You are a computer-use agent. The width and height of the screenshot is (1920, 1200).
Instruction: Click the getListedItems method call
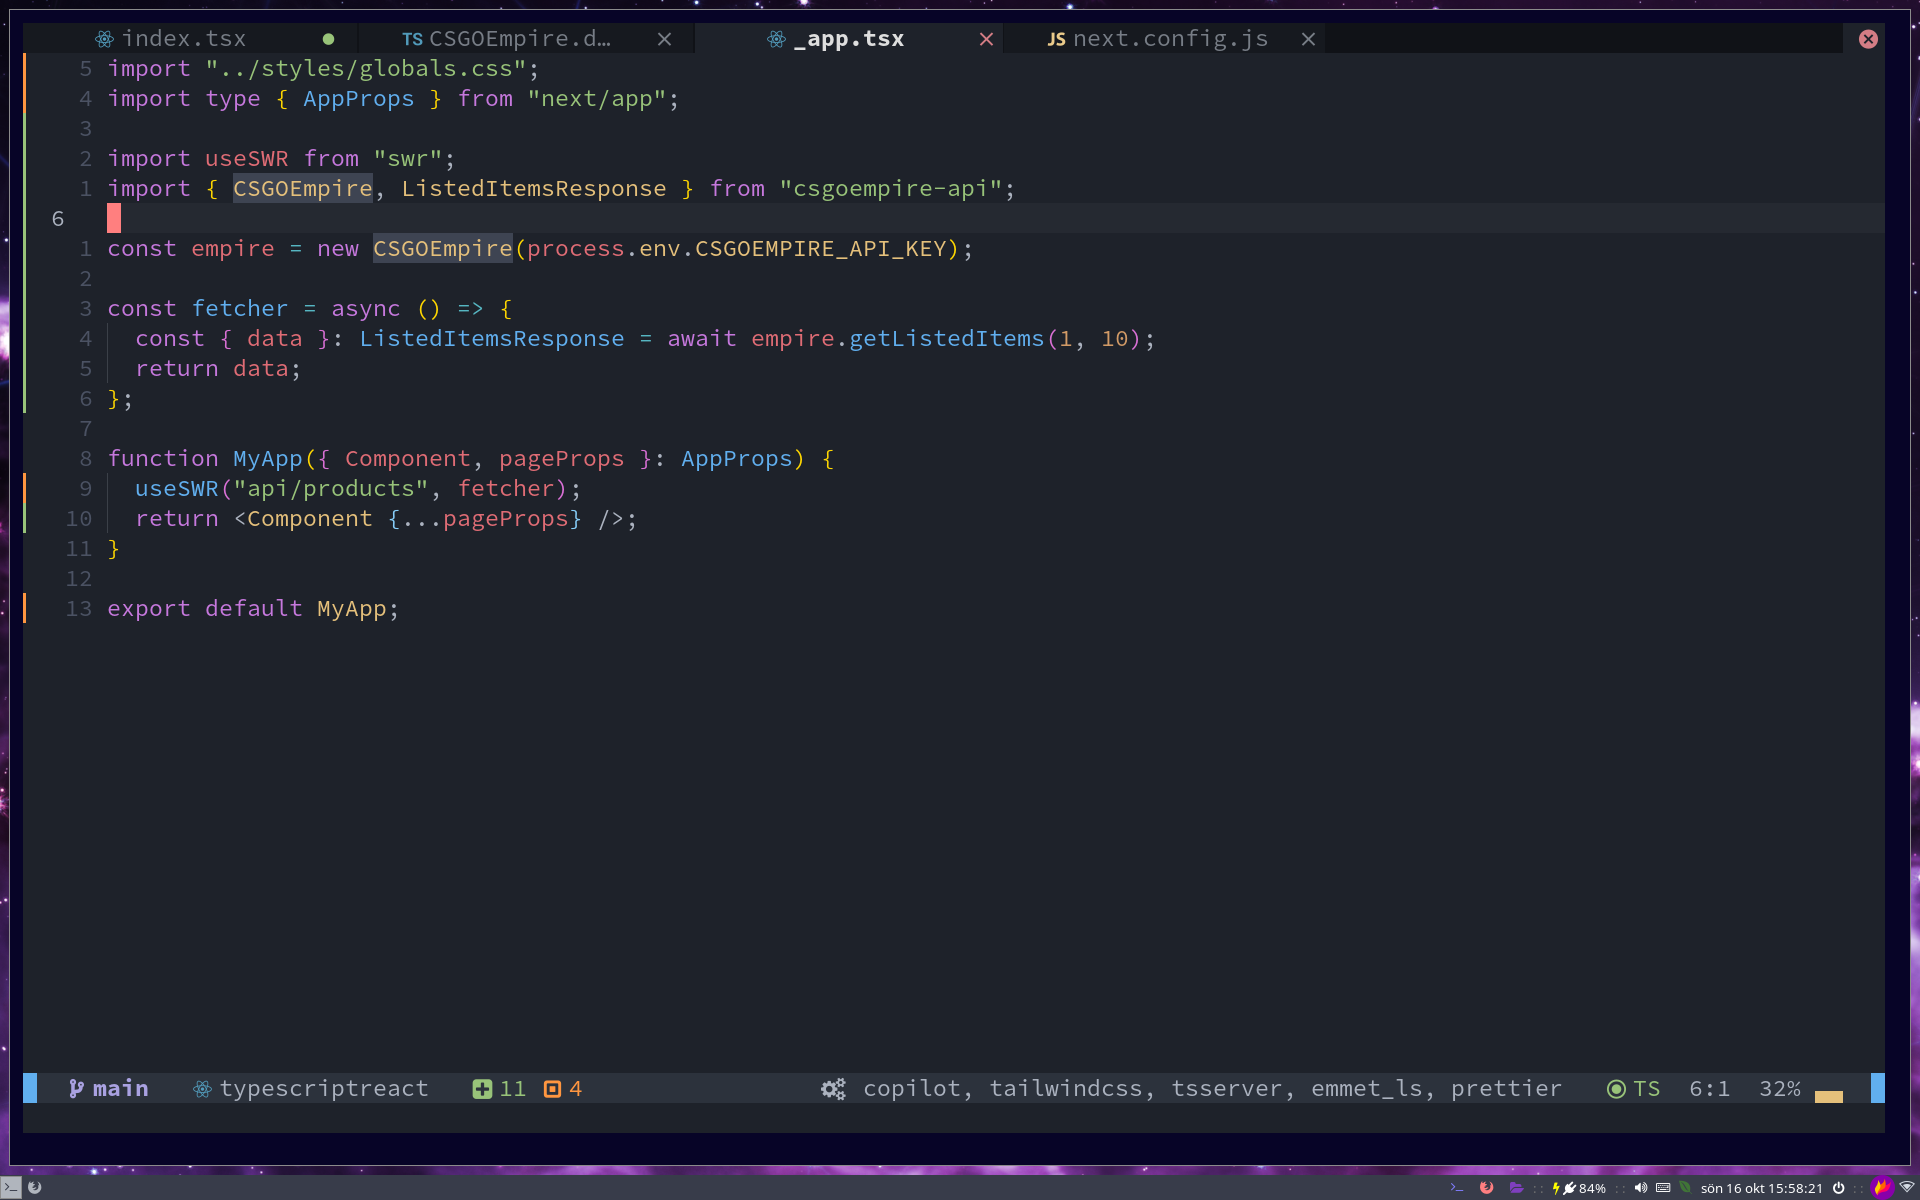(x=946, y=339)
